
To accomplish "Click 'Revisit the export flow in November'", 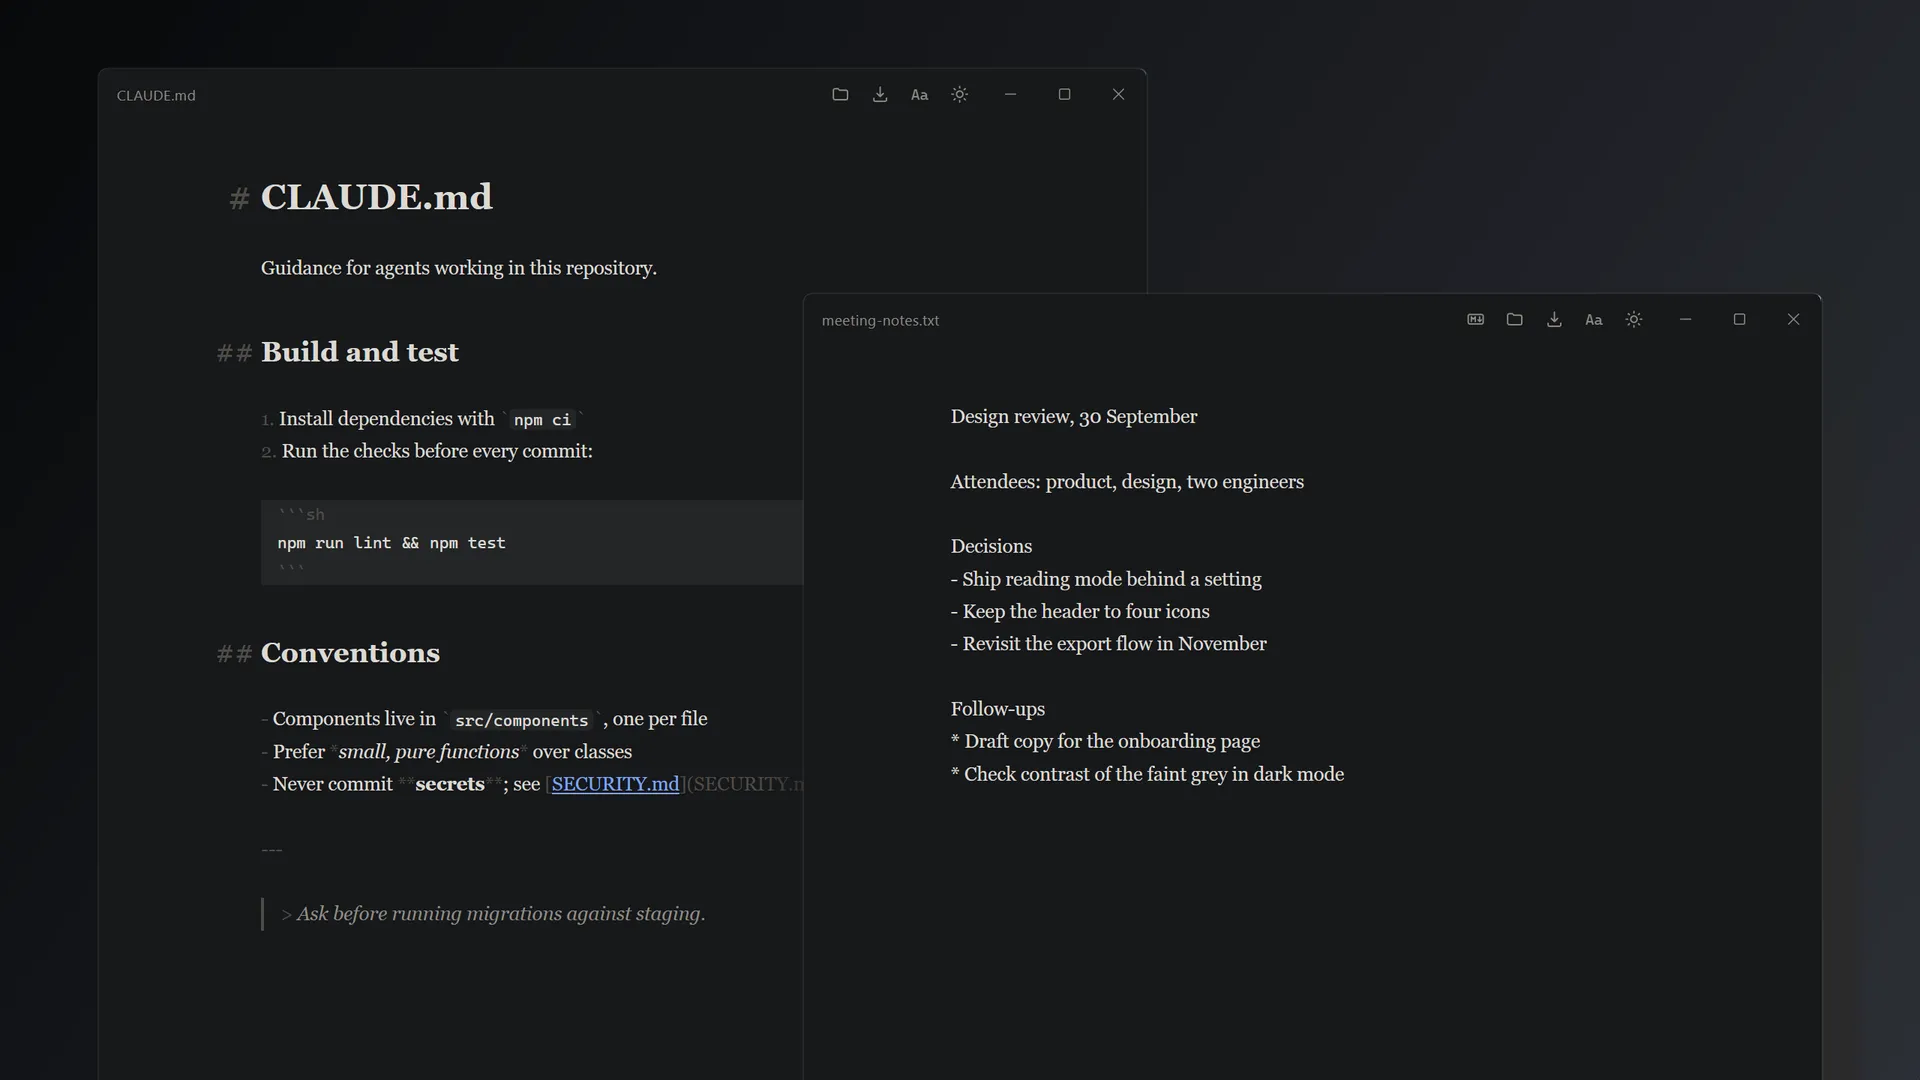I will click(1114, 644).
